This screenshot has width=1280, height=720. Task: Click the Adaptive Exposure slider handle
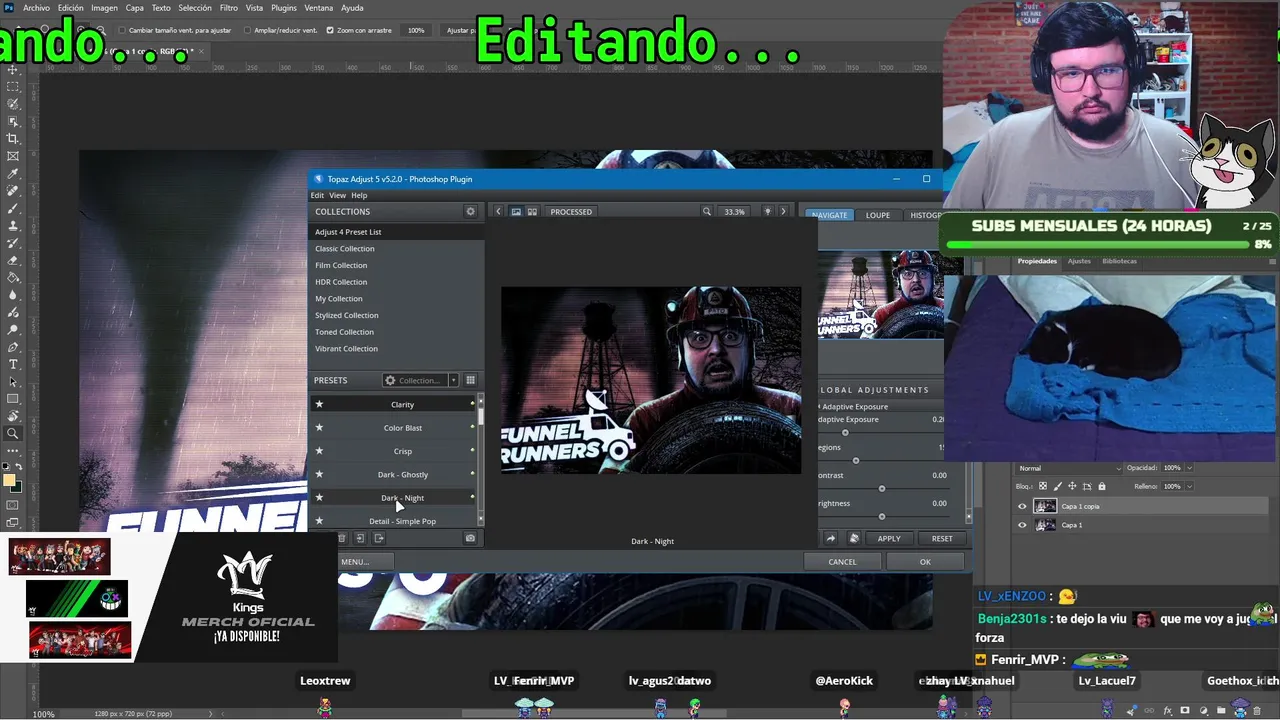click(x=845, y=433)
